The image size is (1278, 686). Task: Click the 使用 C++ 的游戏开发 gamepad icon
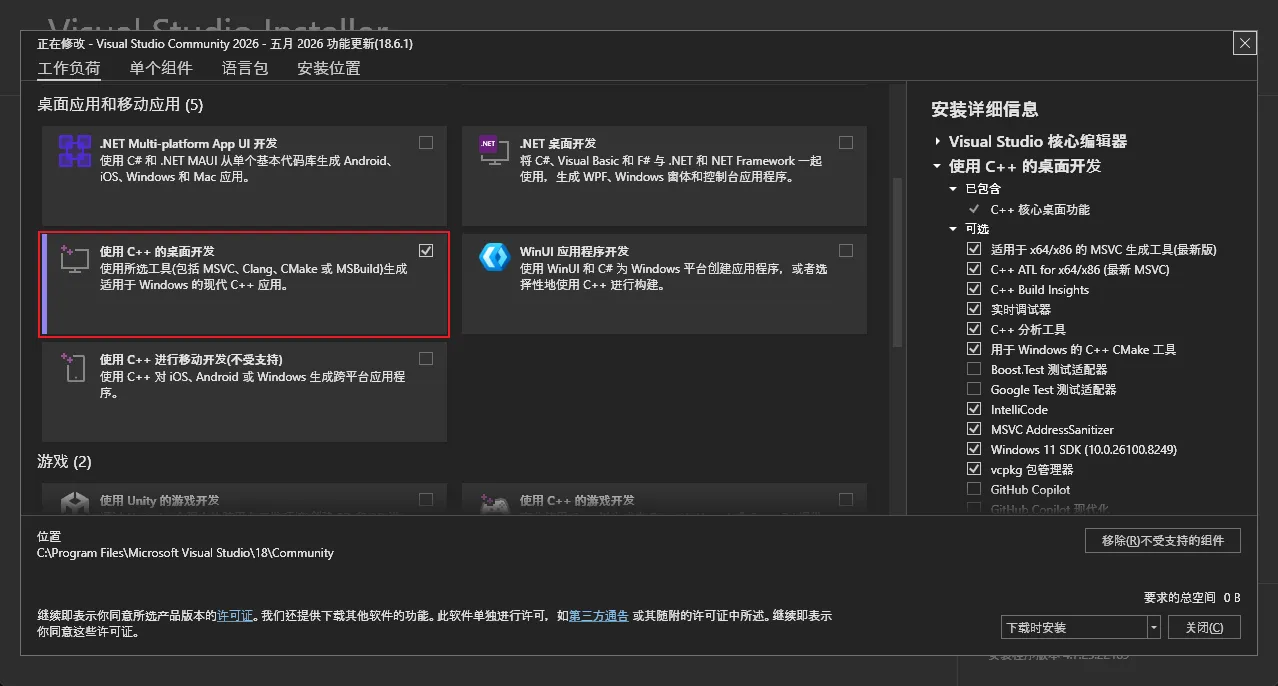(x=494, y=502)
